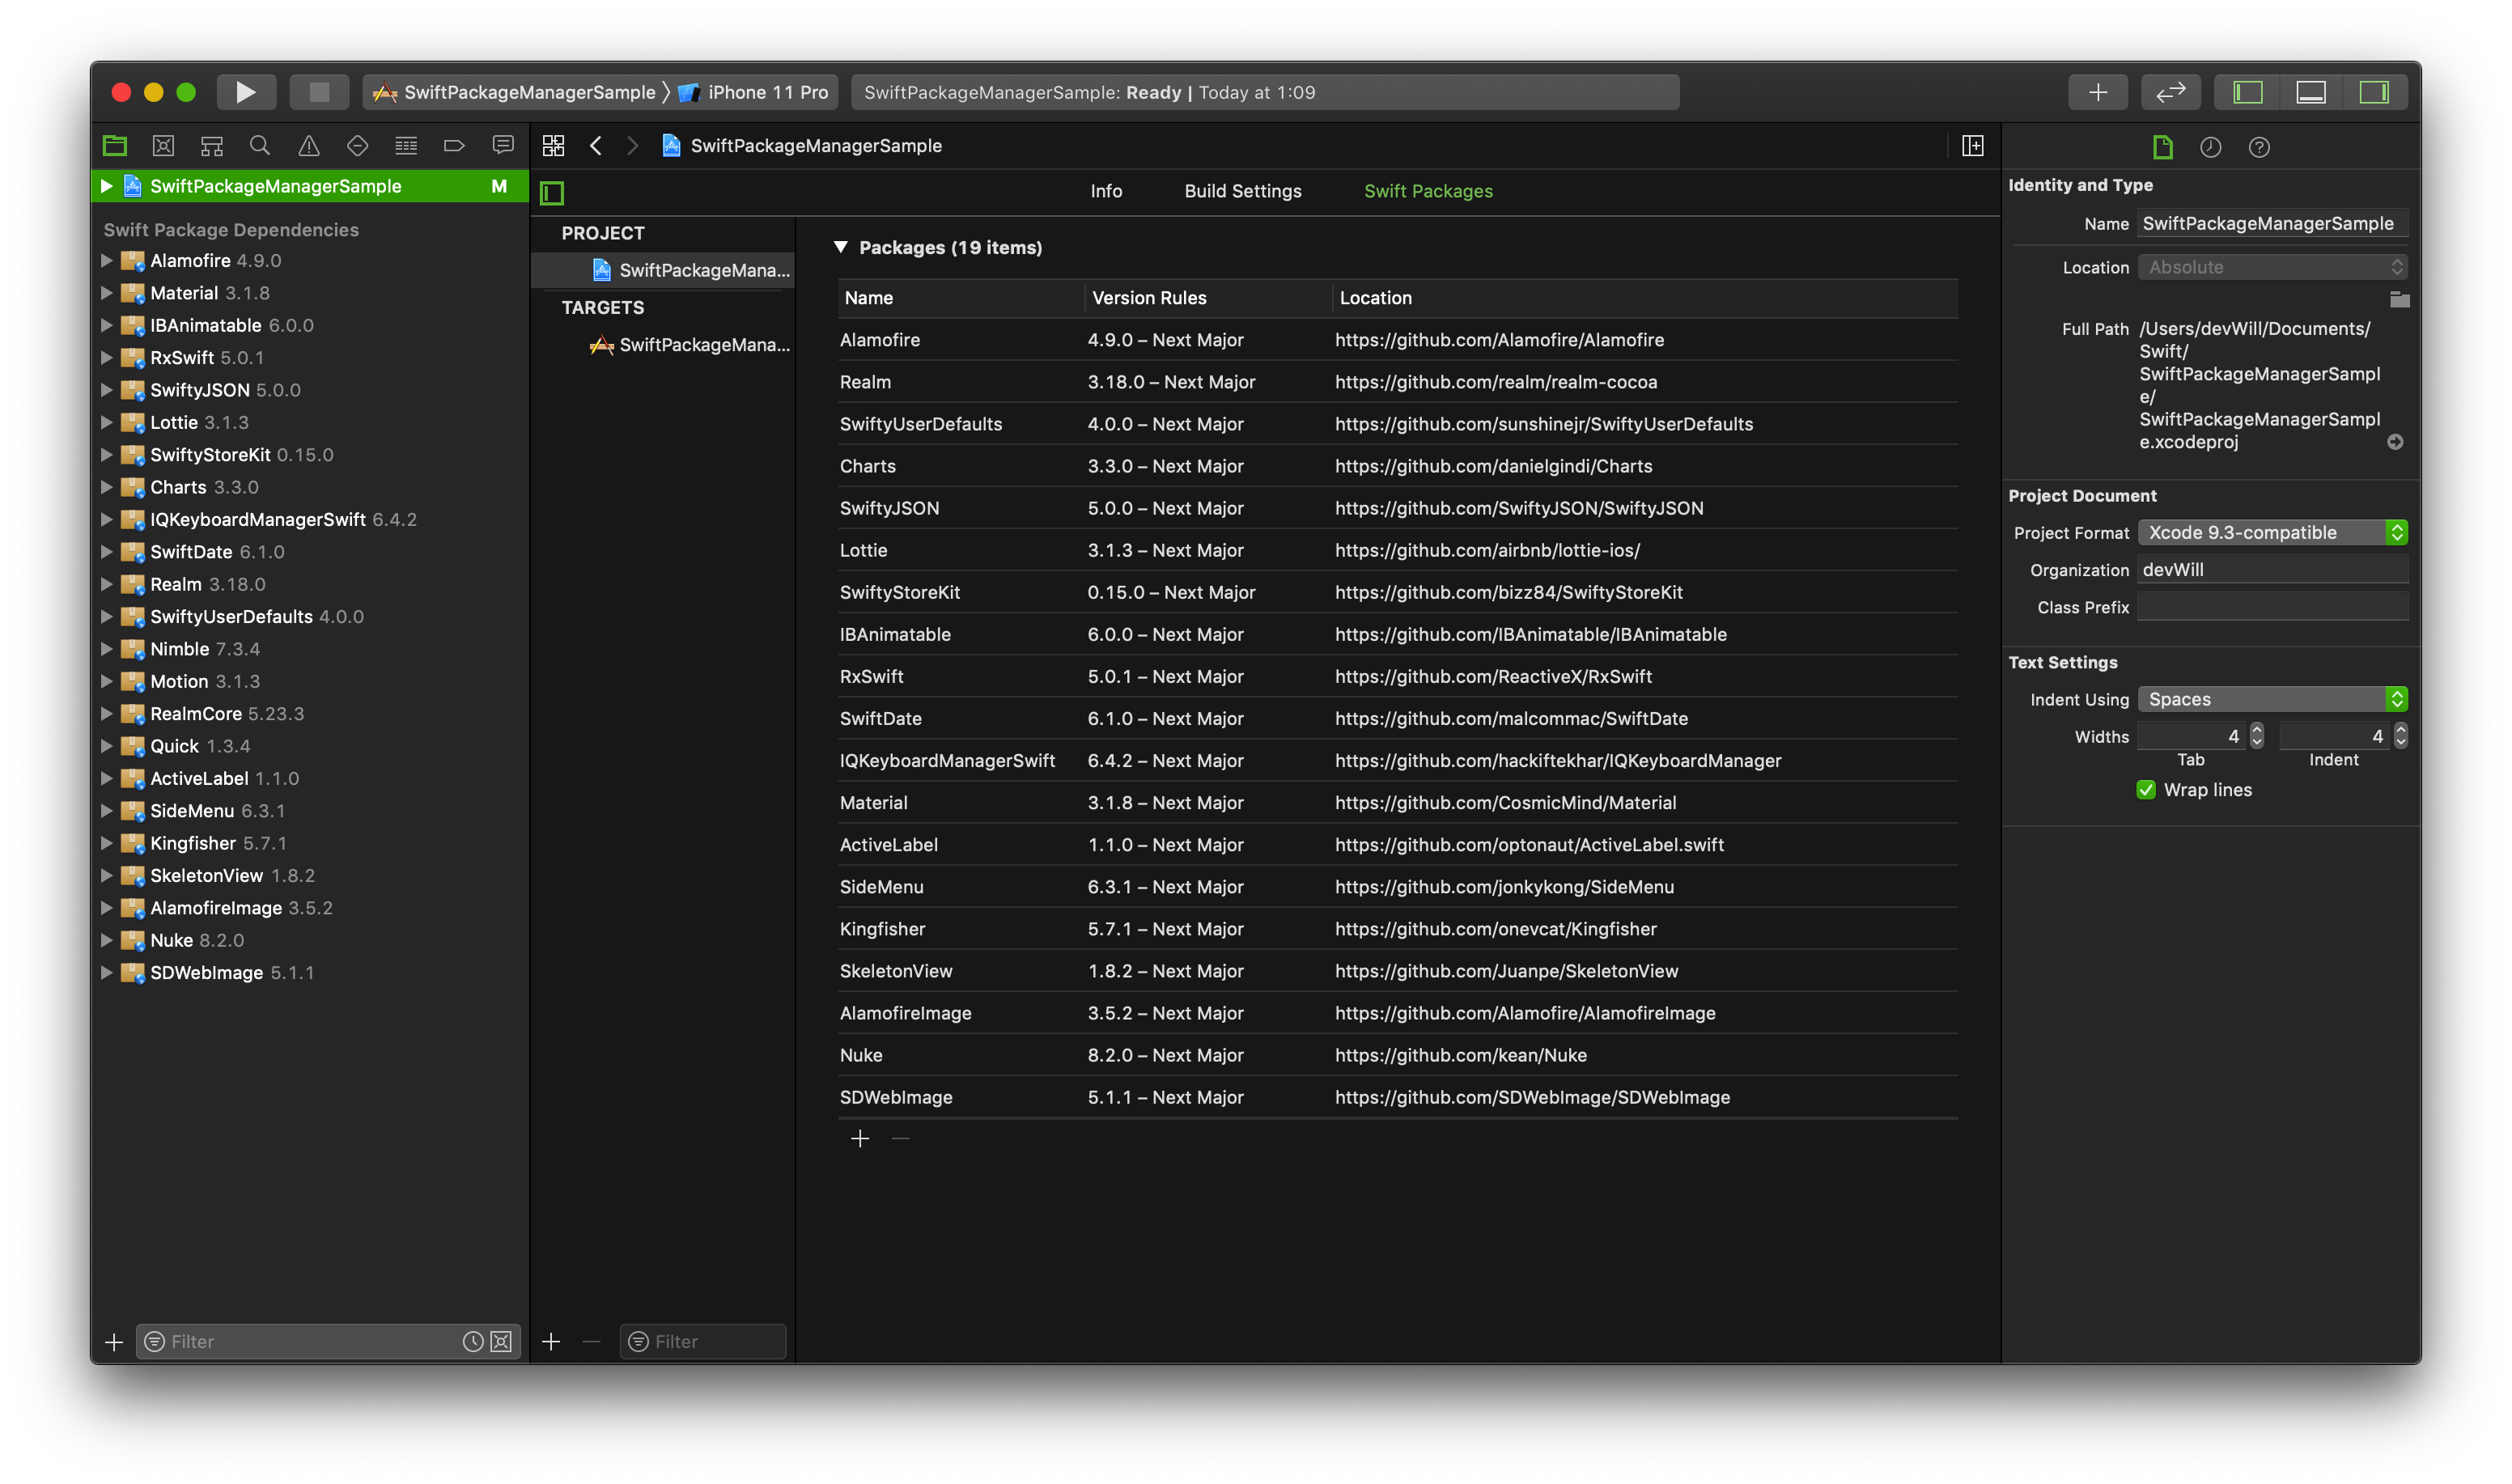2512x1484 pixels.
Task: Show the Project navigator folder icon
Action: pos(115,146)
